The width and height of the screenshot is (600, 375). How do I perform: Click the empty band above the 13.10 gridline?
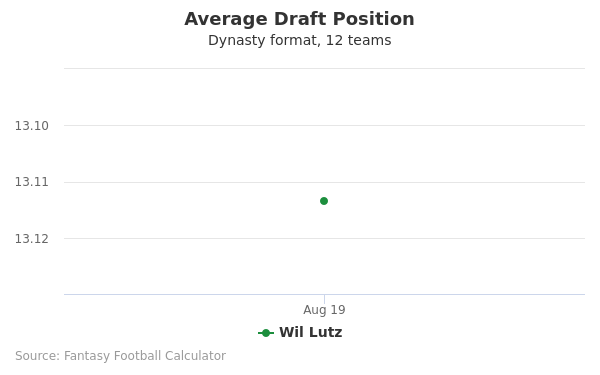pos(324,97)
